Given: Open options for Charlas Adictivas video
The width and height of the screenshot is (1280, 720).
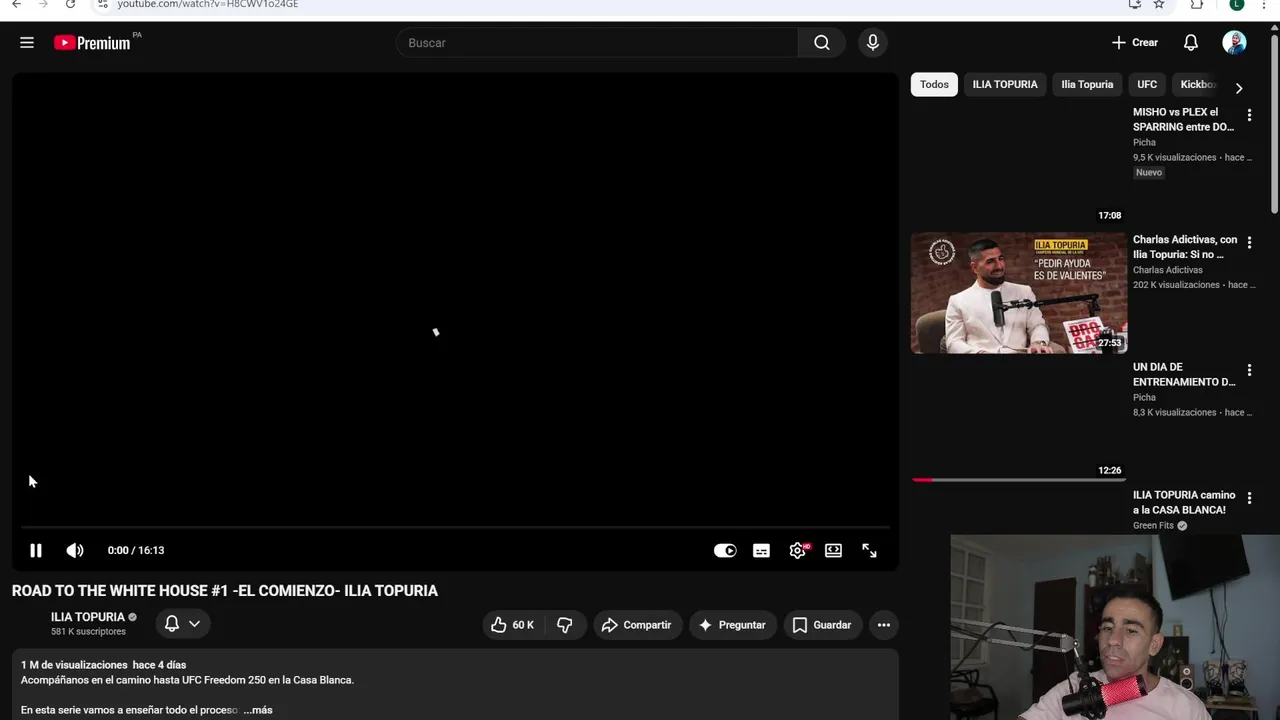Looking at the screenshot, I should point(1249,243).
